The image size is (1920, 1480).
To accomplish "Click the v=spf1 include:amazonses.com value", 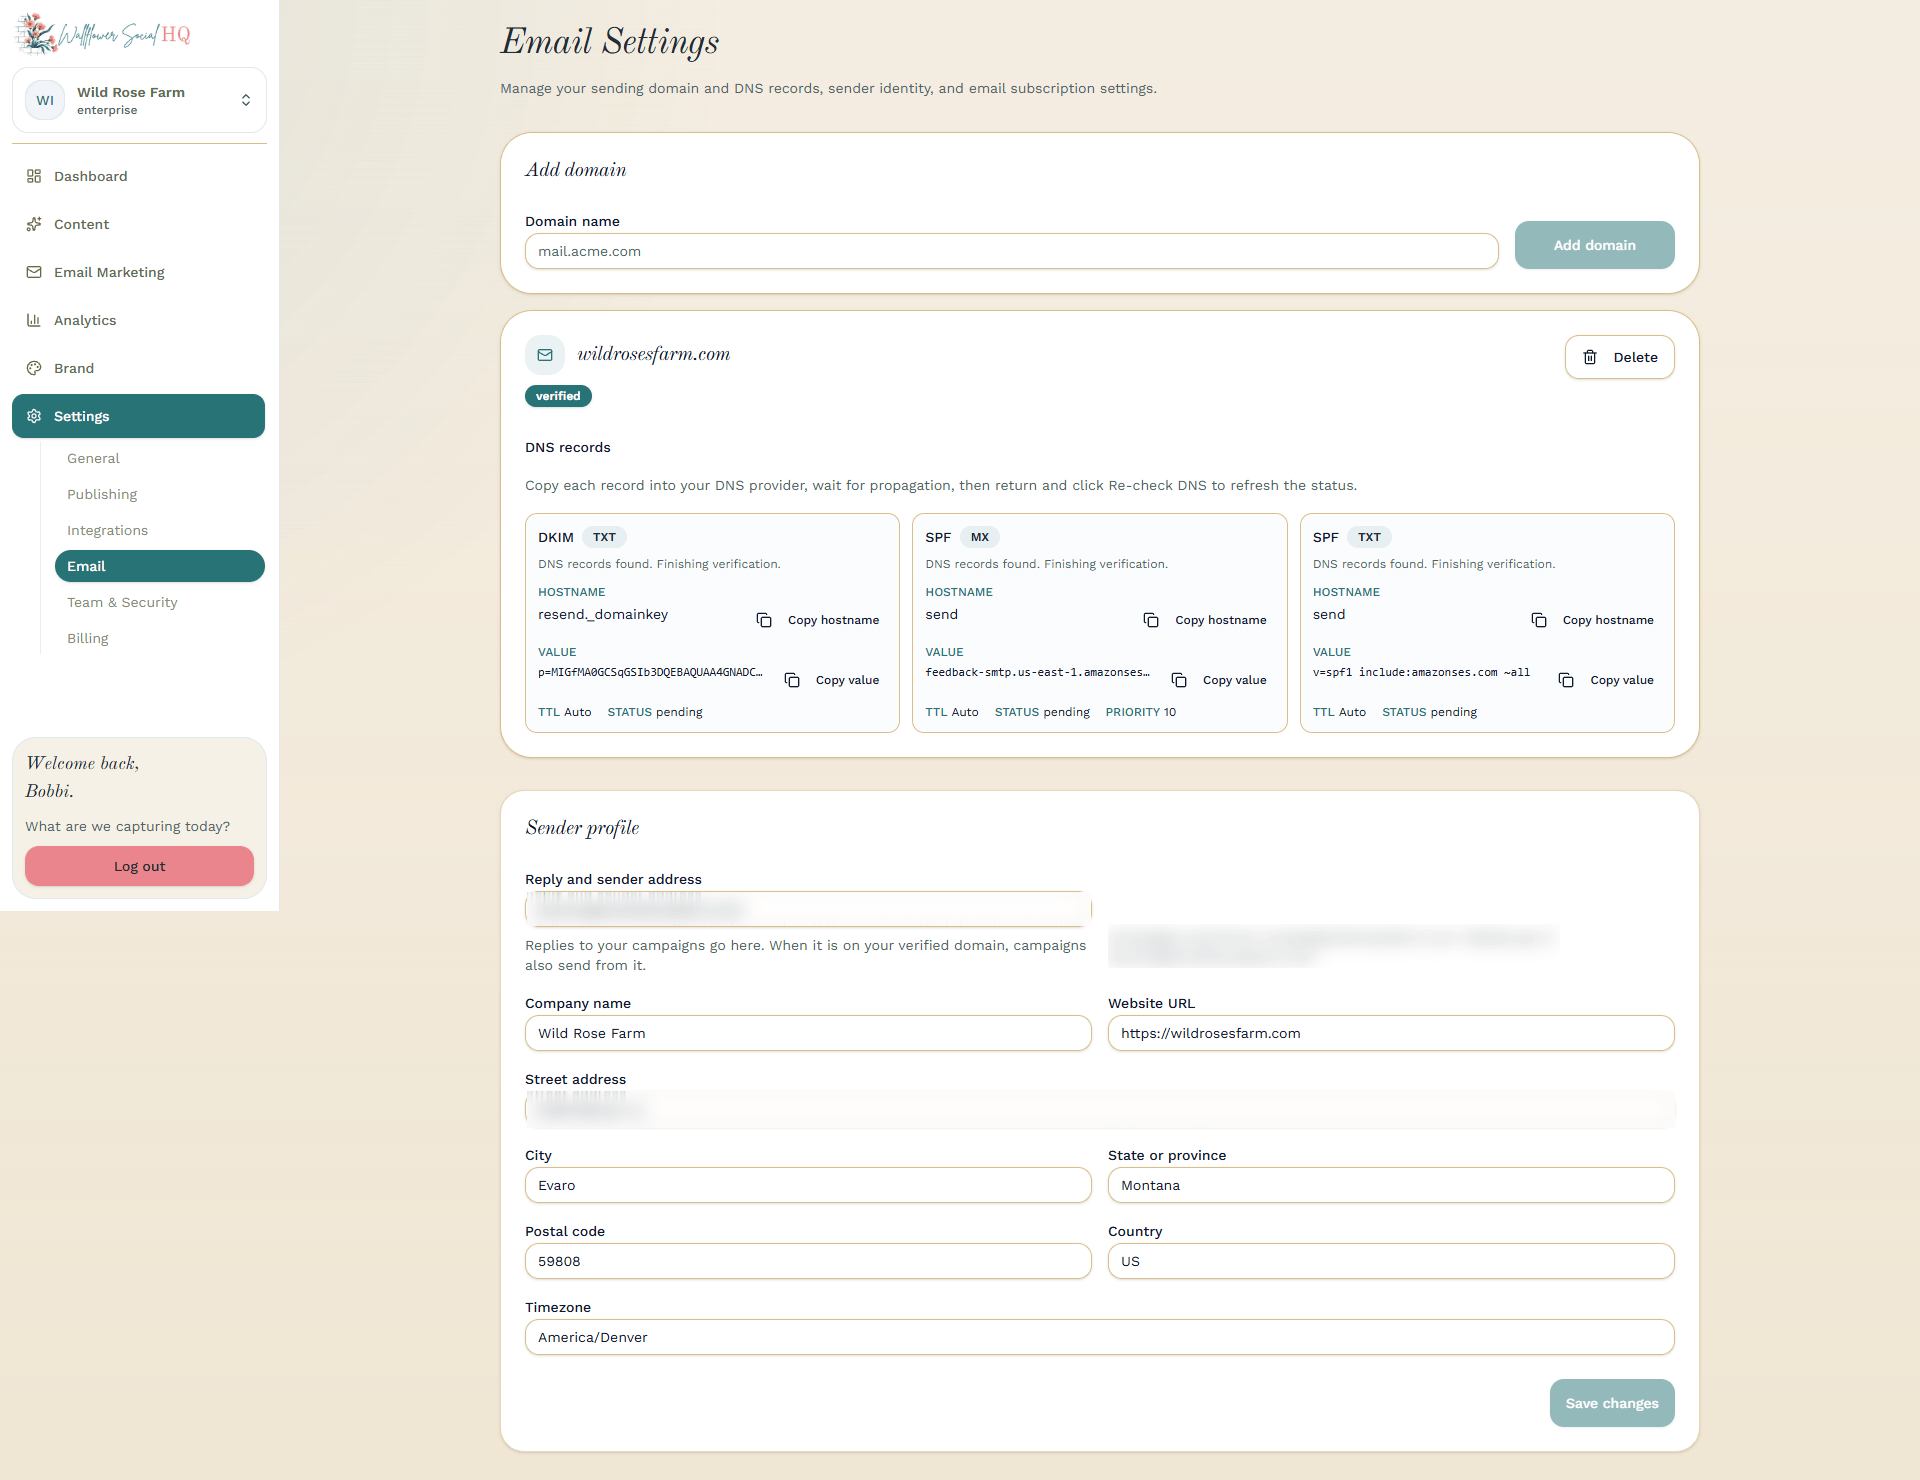I will (1421, 672).
